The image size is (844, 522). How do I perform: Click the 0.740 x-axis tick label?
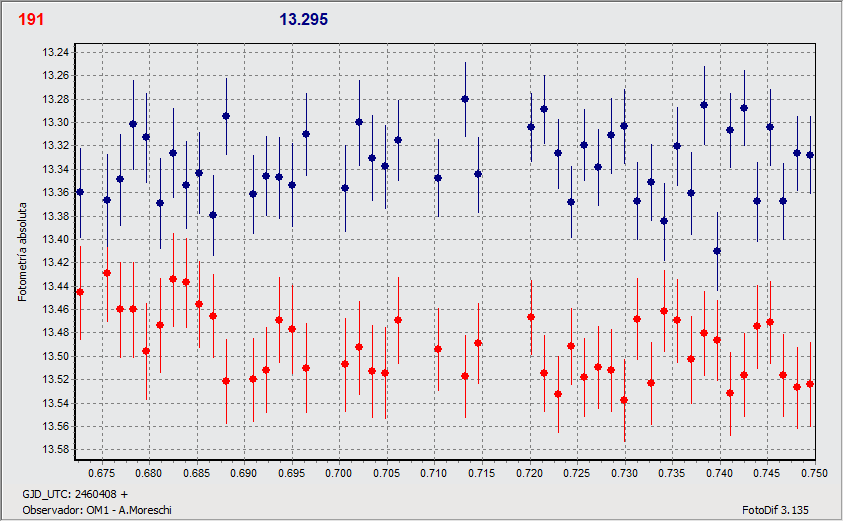pos(719,474)
